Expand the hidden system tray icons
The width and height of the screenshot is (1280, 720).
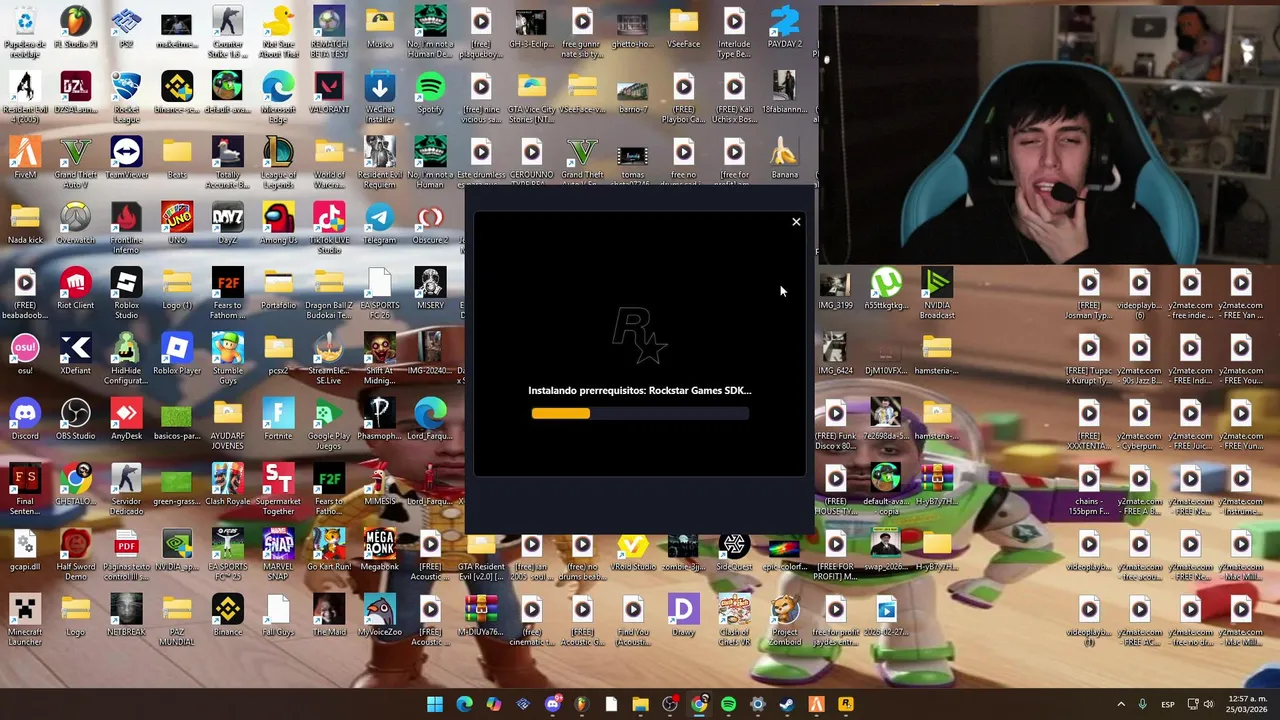[x=1121, y=704]
